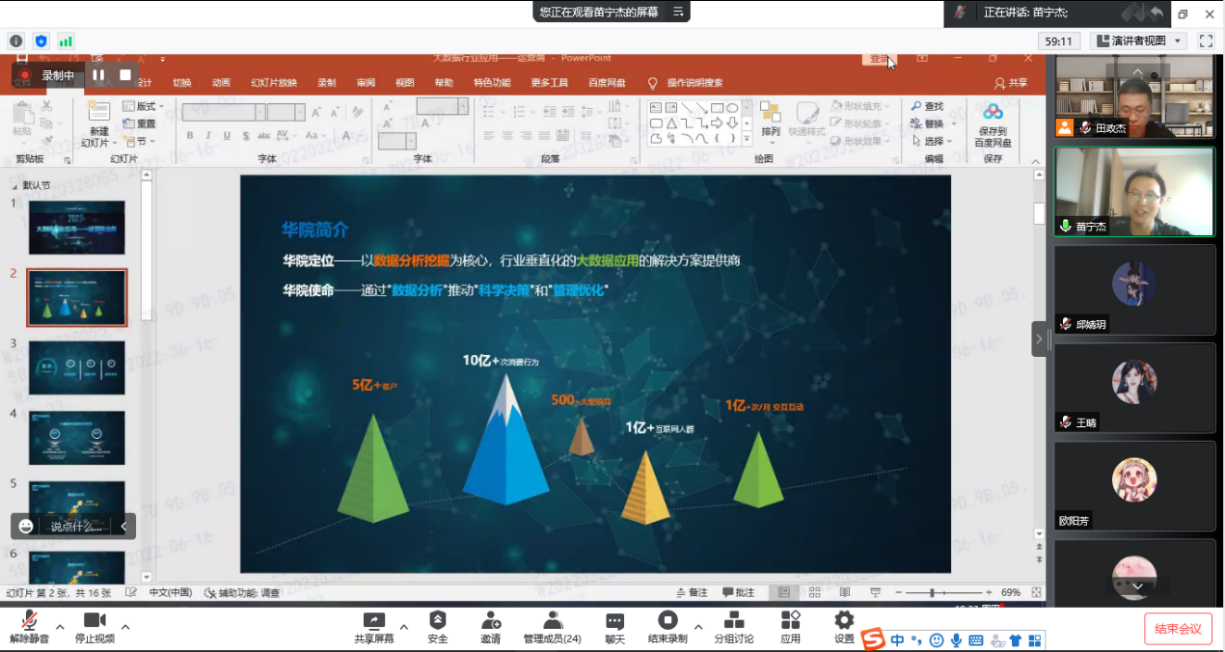Pause the recording in 录制中 bar
Viewport: 1225px width, 652px height.
tap(98, 75)
